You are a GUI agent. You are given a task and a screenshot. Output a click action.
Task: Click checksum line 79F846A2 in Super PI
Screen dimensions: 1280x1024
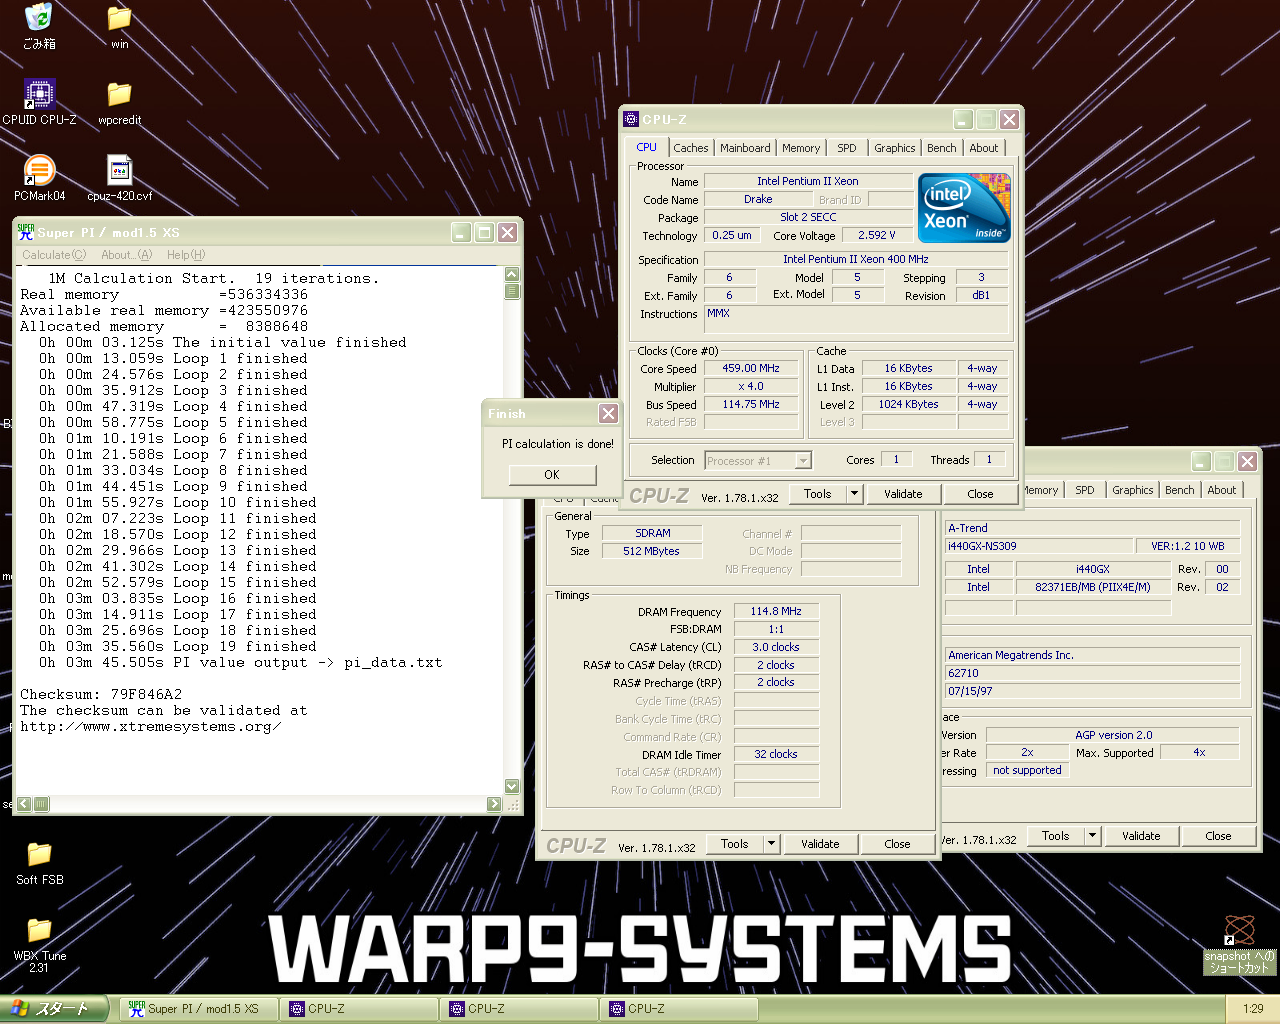[101, 694]
